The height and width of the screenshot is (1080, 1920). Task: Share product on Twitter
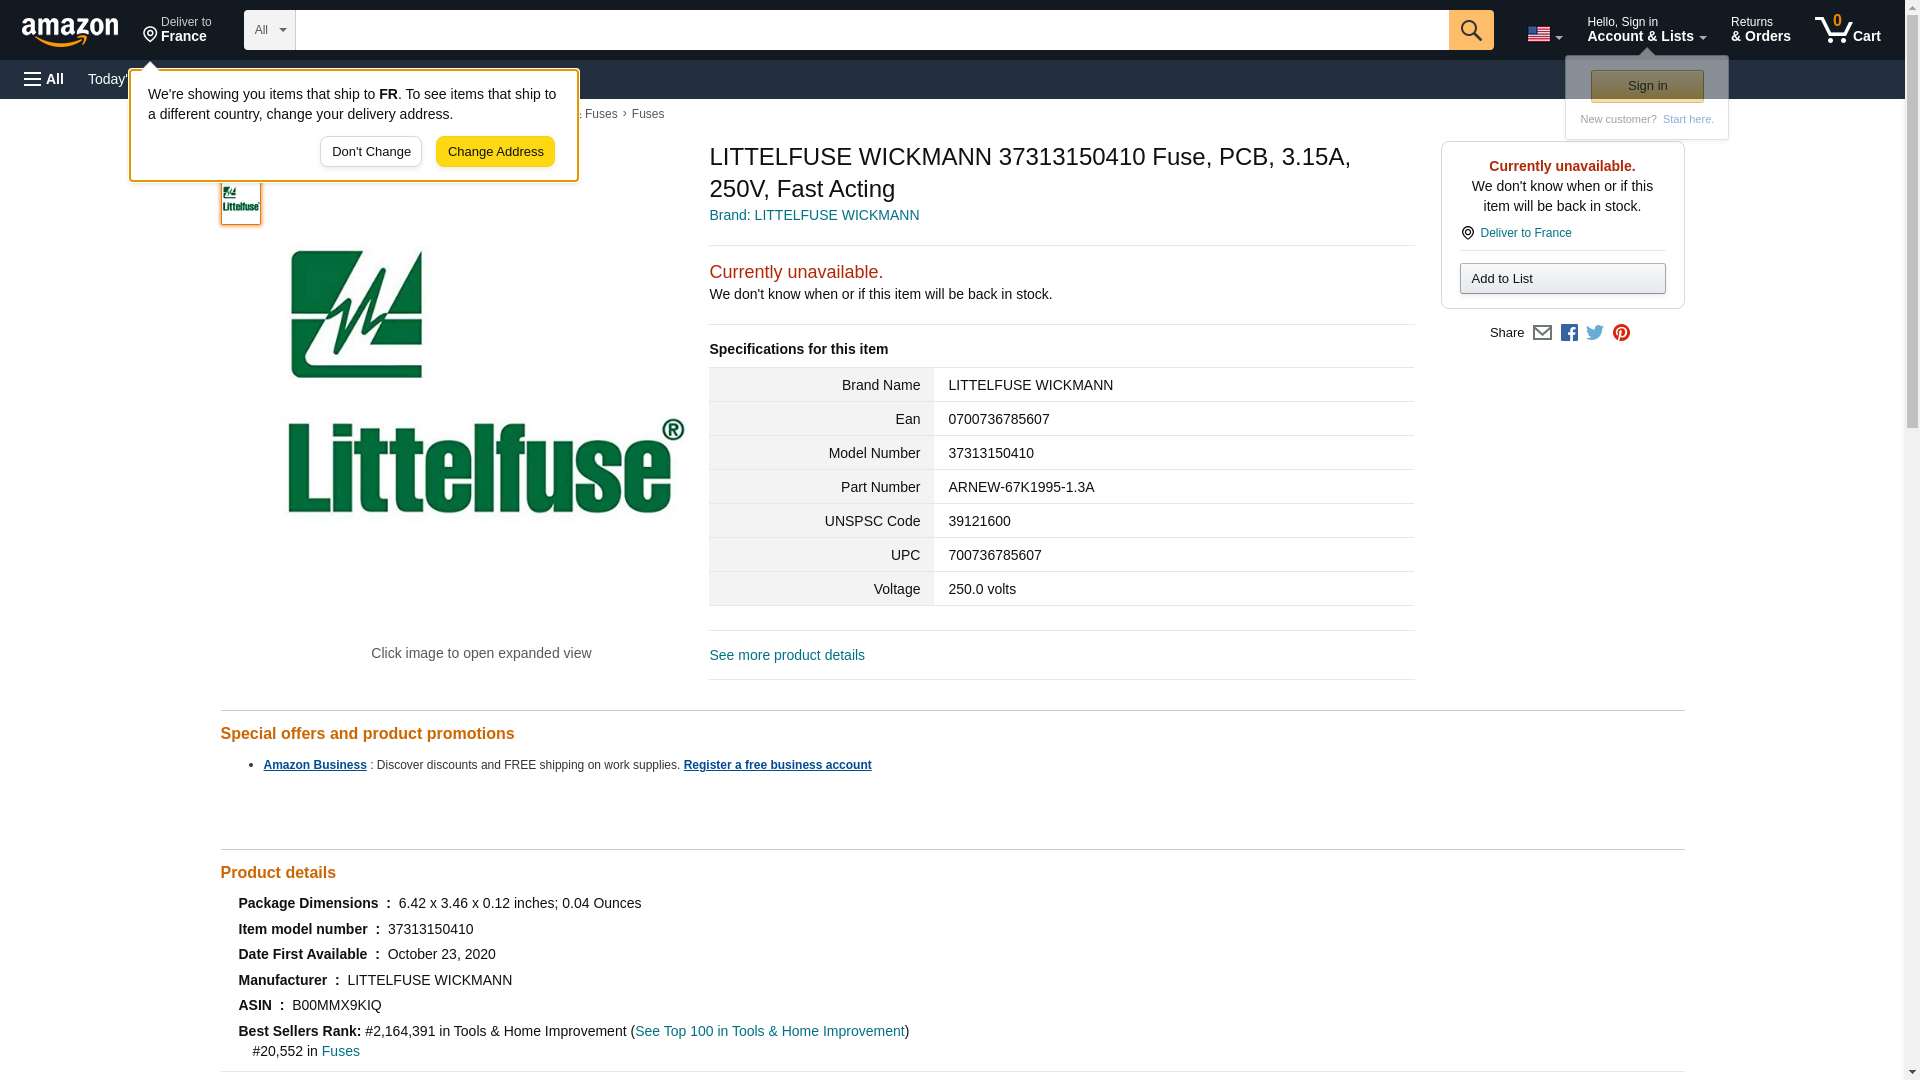coord(1595,333)
